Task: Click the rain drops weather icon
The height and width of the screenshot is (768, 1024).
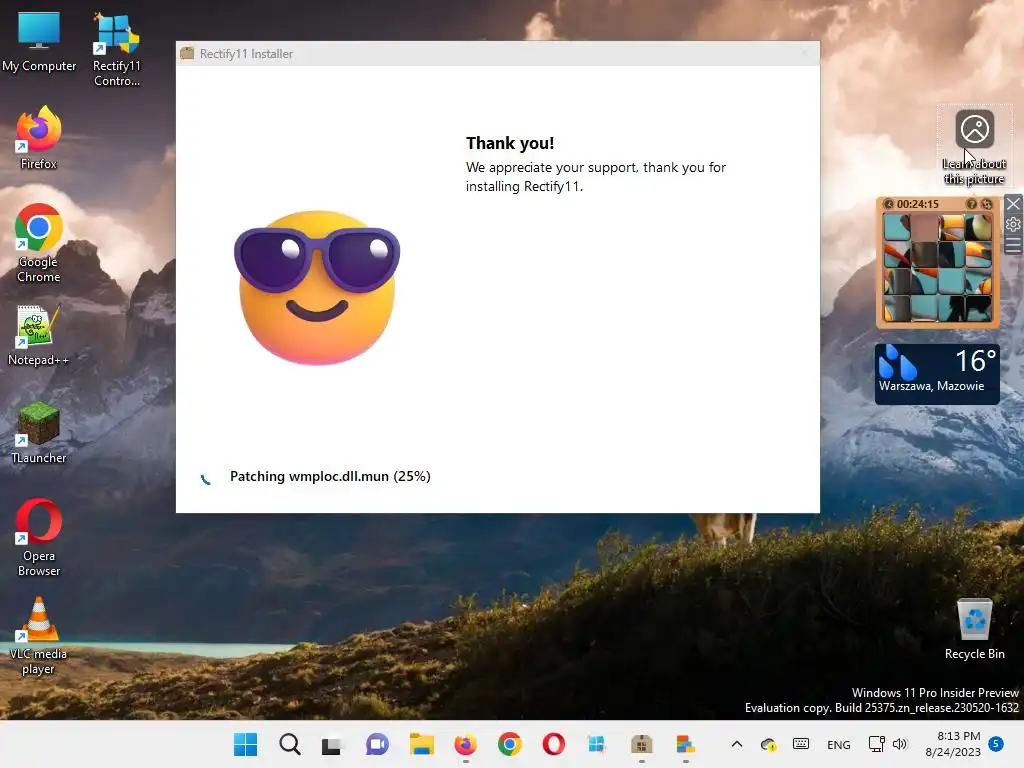Action: pyautogui.click(x=897, y=362)
